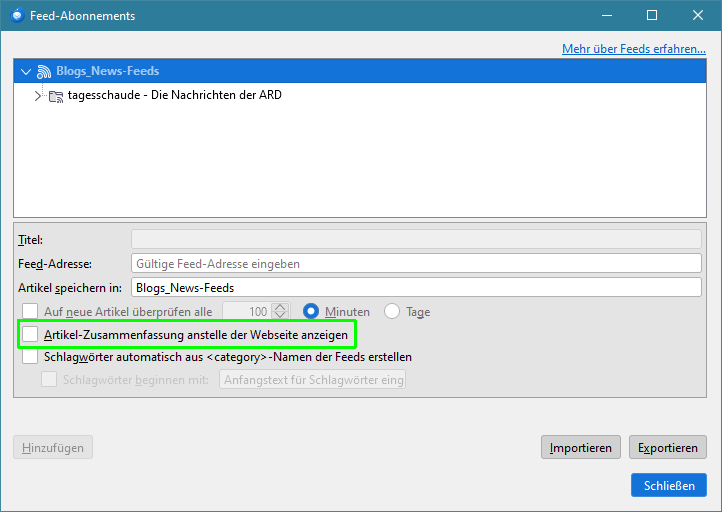This screenshot has height=512, width=722.
Task: Close the Feed-Abonnements dialog with X
Action: point(698,16)
